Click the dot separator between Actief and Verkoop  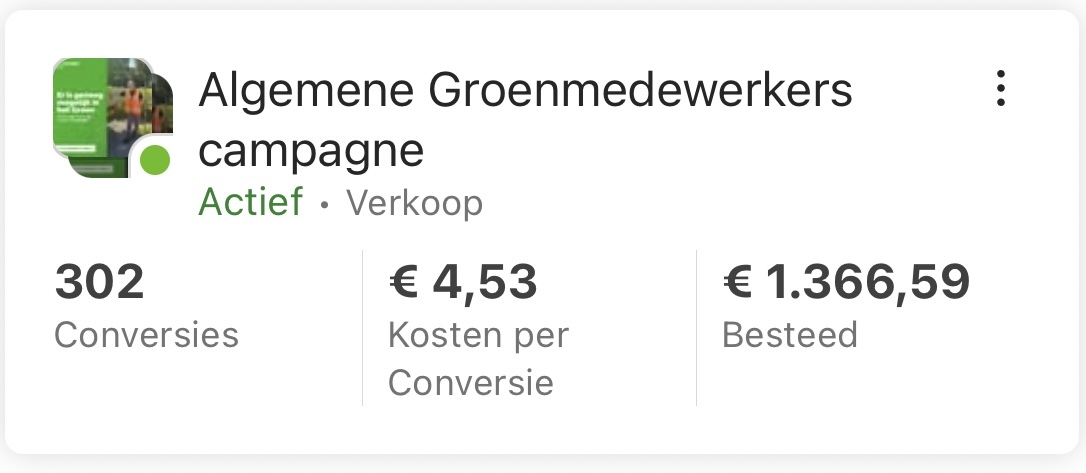(x=324, y=206)
